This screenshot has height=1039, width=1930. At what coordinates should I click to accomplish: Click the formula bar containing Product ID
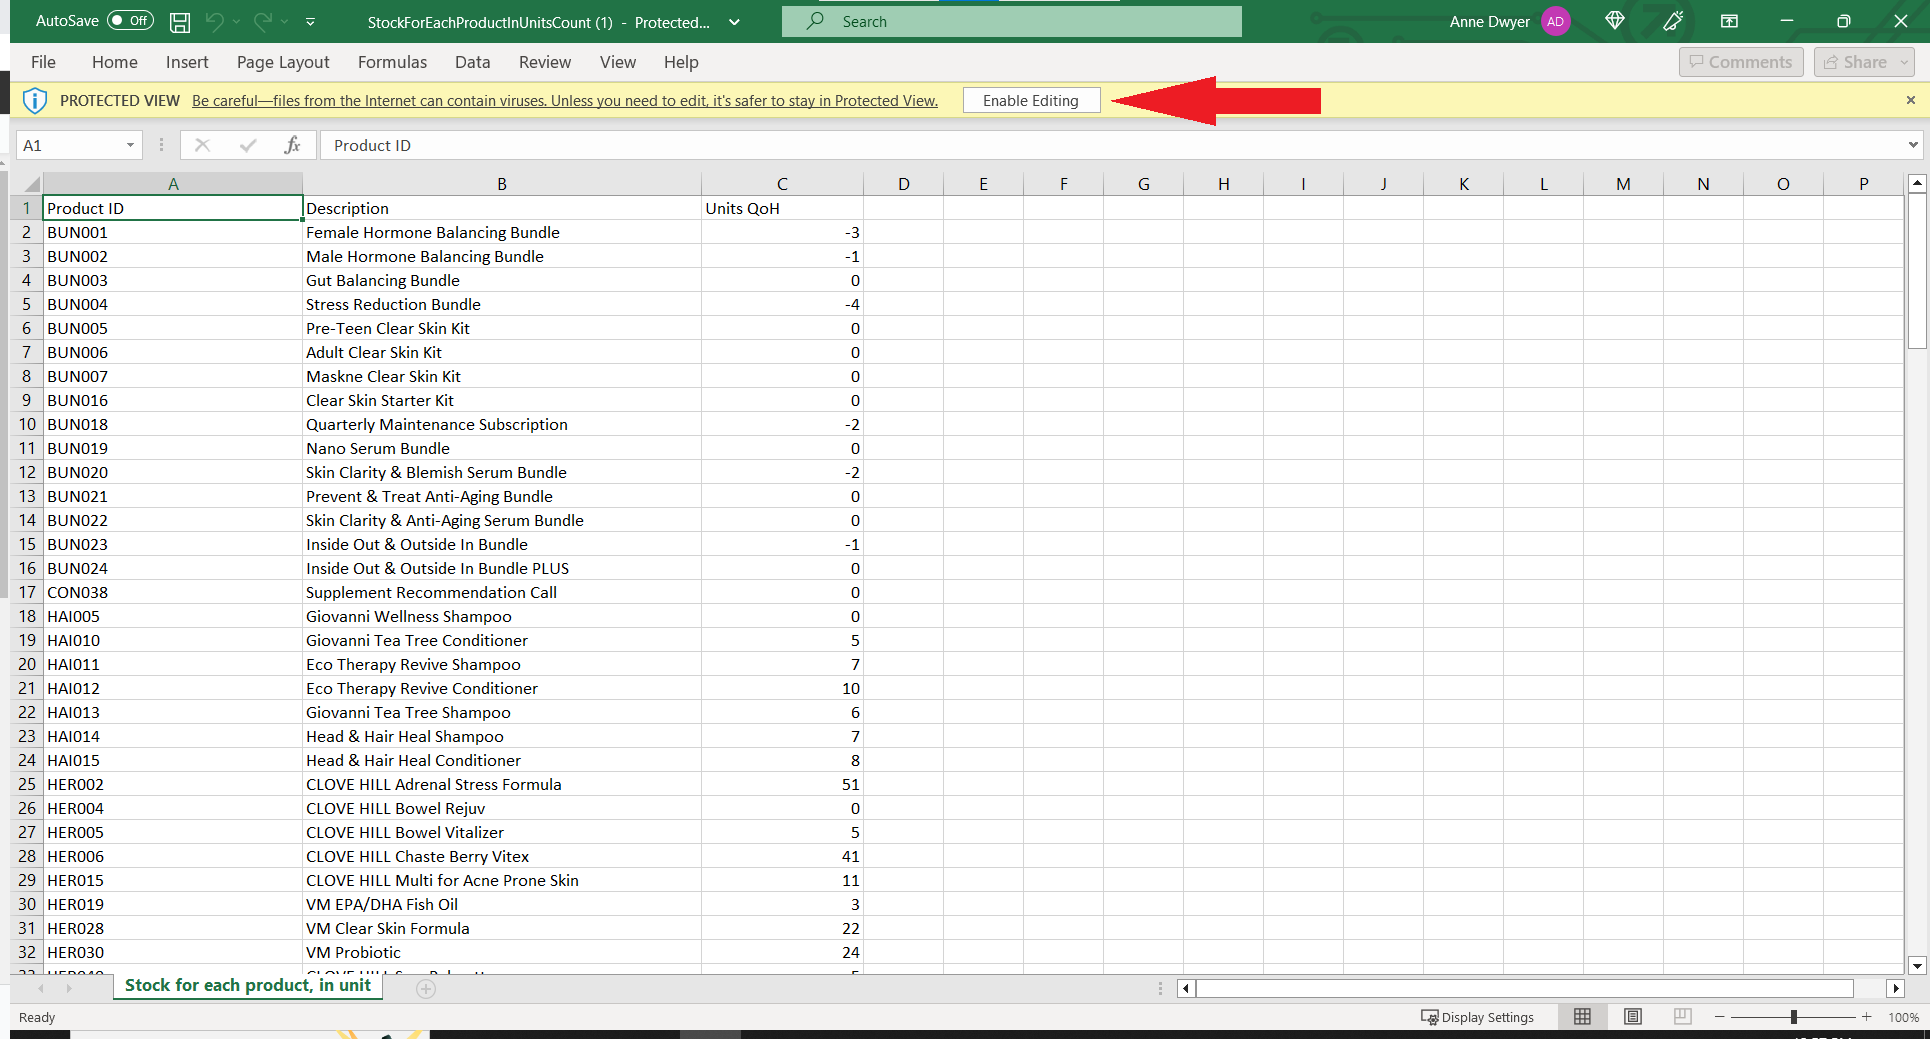click(x=1112, y=145)
